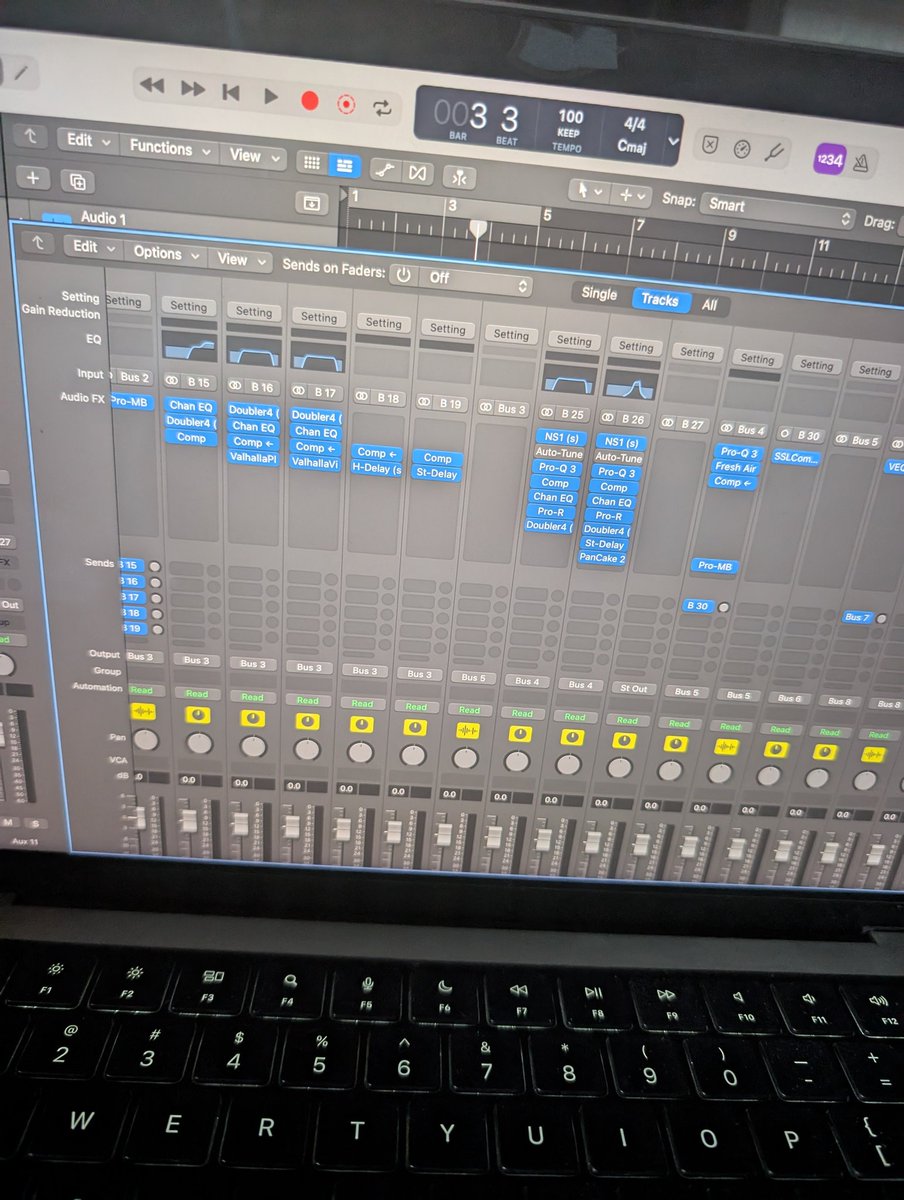The width and height of the screenshot is (904, 1200).
Task: Click the Bus 3 input slot
Action: [x=504, y=408]
